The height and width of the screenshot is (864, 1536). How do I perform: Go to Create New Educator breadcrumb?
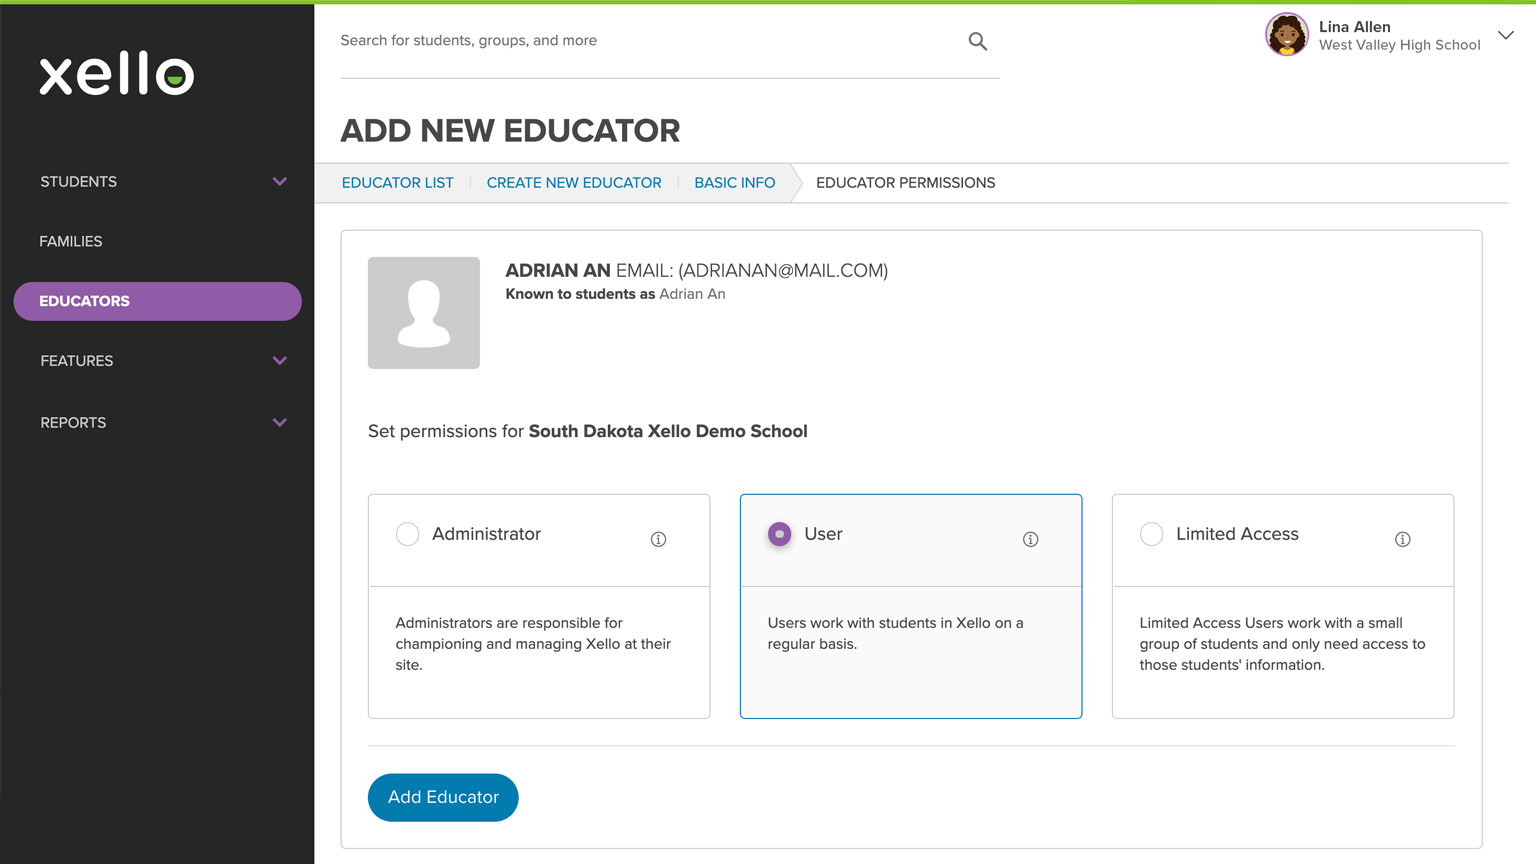[x=574, y=183]
